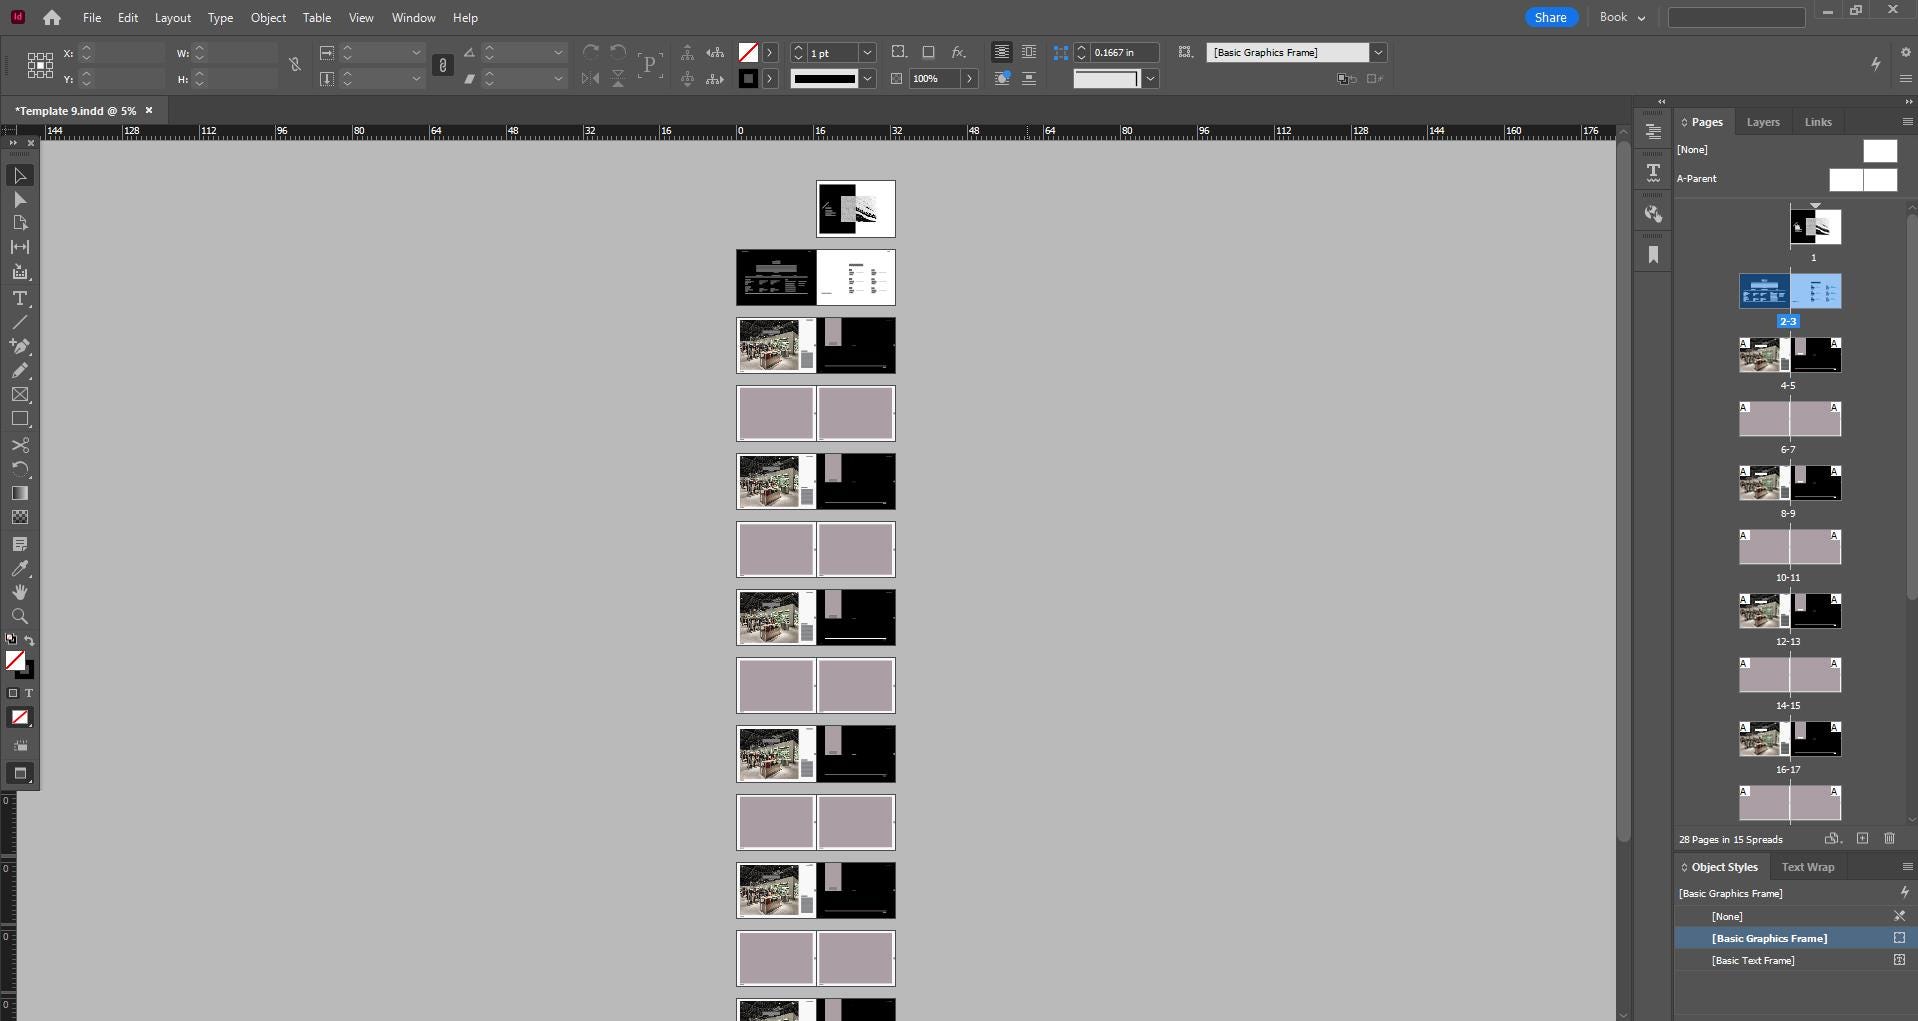The width and height of the screenshot is (1918, 1021).
Task: Select the Hand tool
Action: click(x=19, y=592)
